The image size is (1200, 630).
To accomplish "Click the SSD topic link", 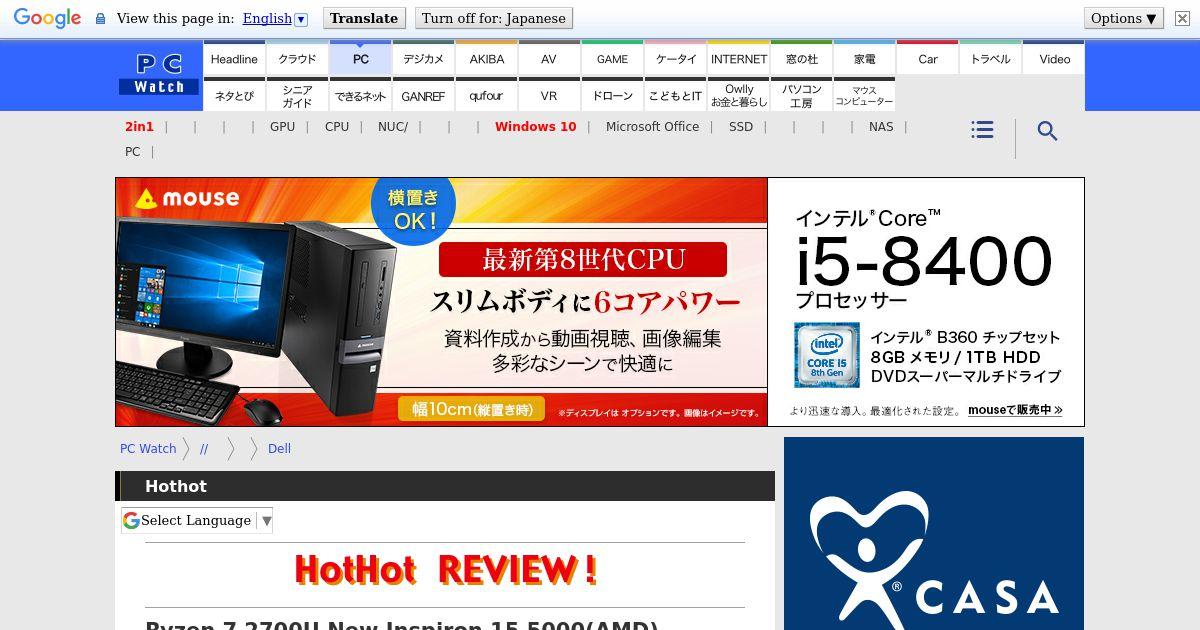I will coord(741,127).
